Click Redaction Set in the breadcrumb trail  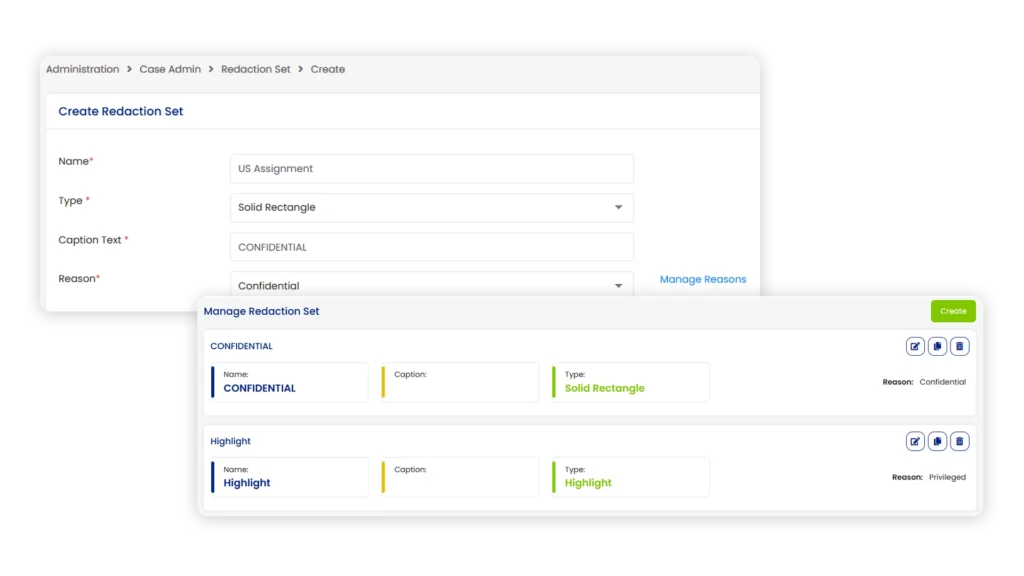pos(256,69)
